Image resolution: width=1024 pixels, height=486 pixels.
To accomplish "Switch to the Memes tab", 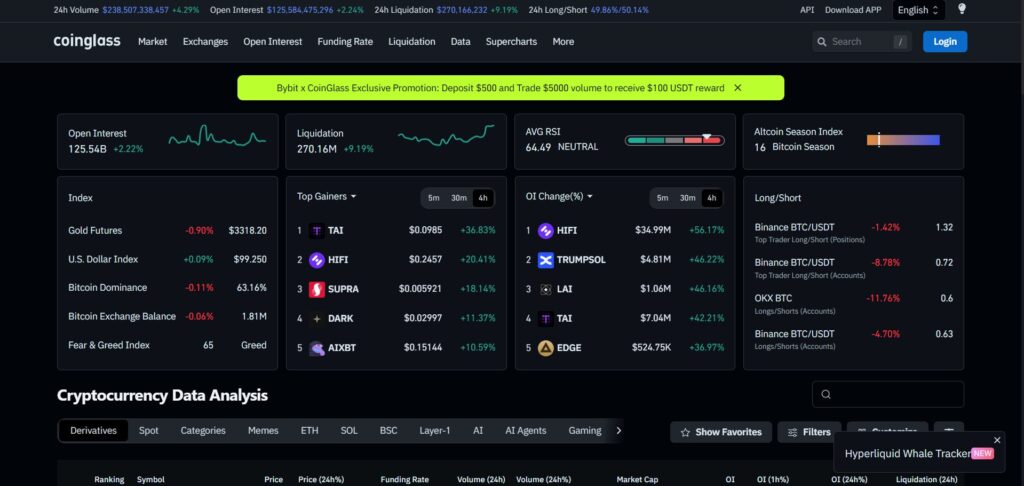I will pyautogui.click(x=263, y=430).
